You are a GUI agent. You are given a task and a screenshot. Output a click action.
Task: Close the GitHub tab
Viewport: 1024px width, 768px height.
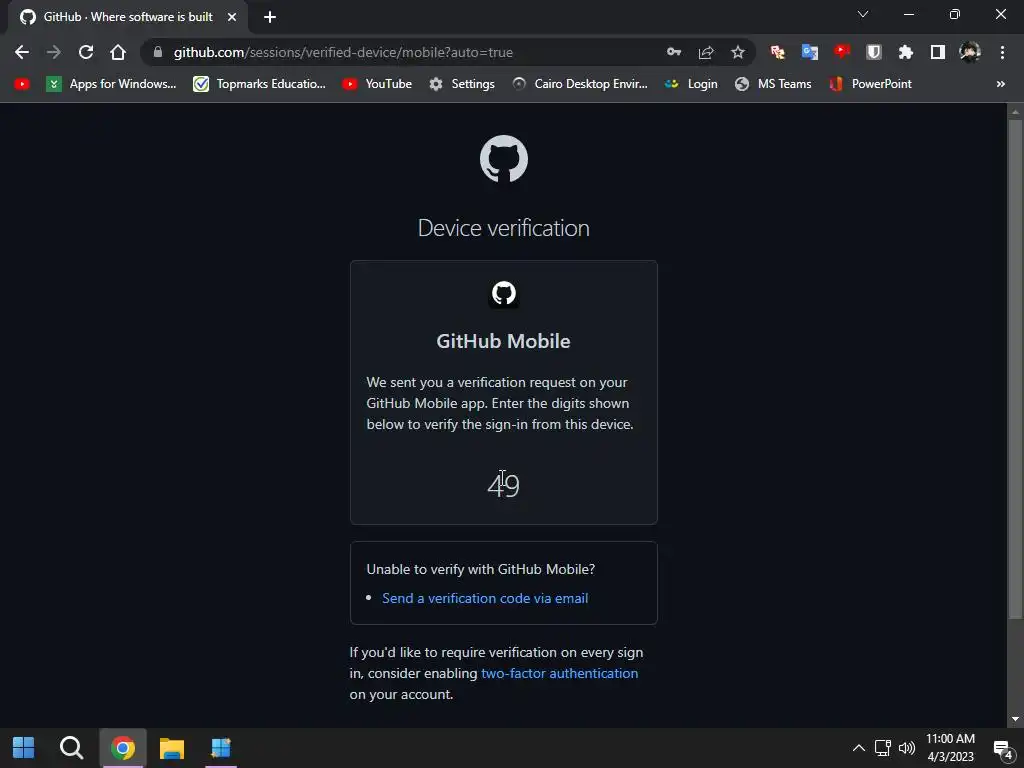(232, 17)
